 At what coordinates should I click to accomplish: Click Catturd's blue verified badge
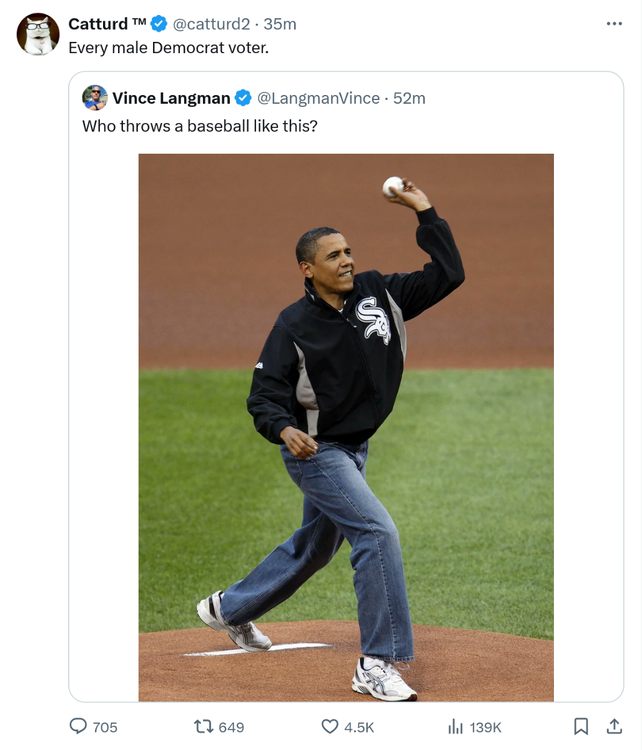[x=158, y=24]
